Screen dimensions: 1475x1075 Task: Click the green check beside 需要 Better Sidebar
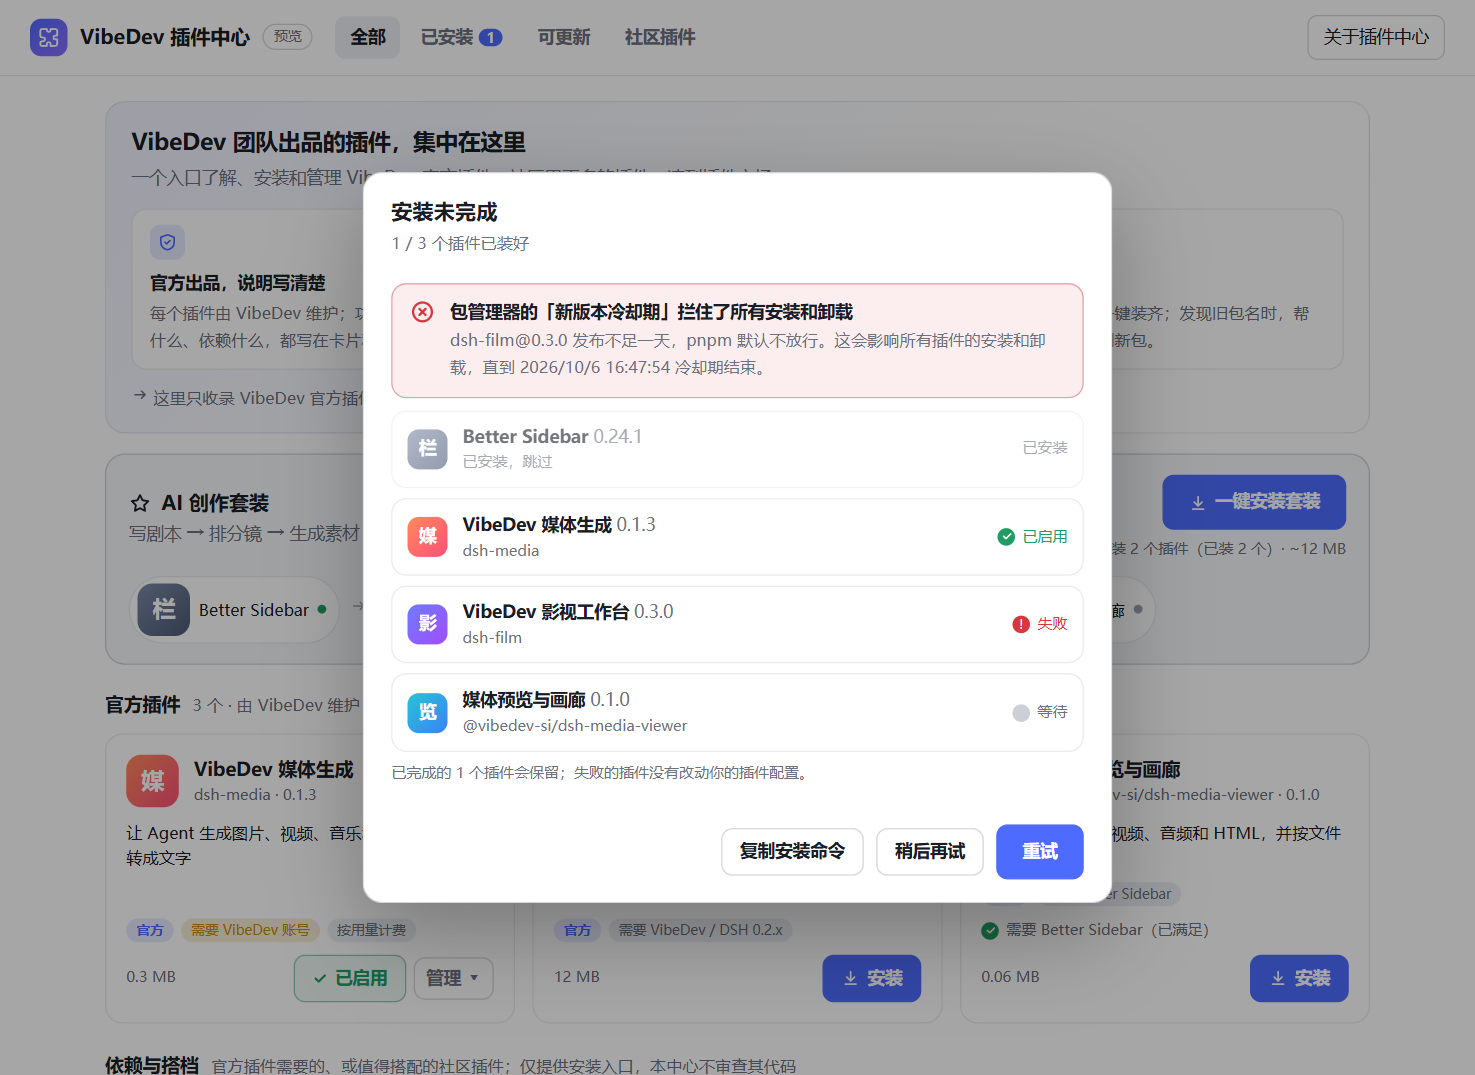pyautogui.click(x=990, y=931)
